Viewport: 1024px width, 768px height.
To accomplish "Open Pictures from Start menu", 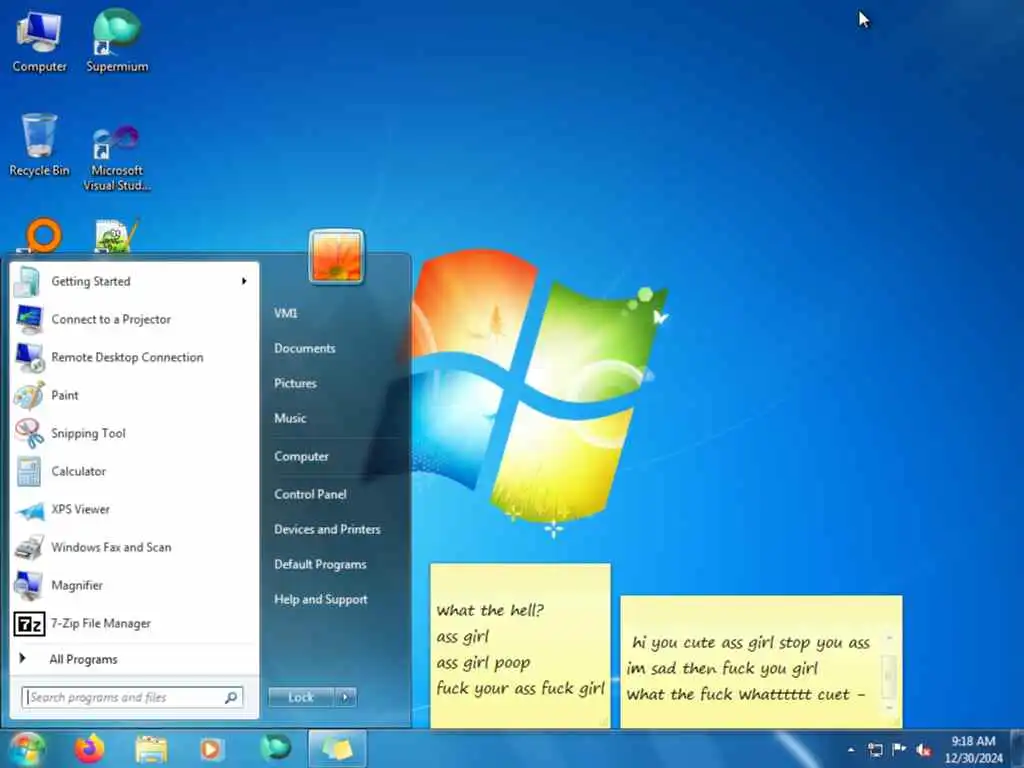I will (295, 383).
